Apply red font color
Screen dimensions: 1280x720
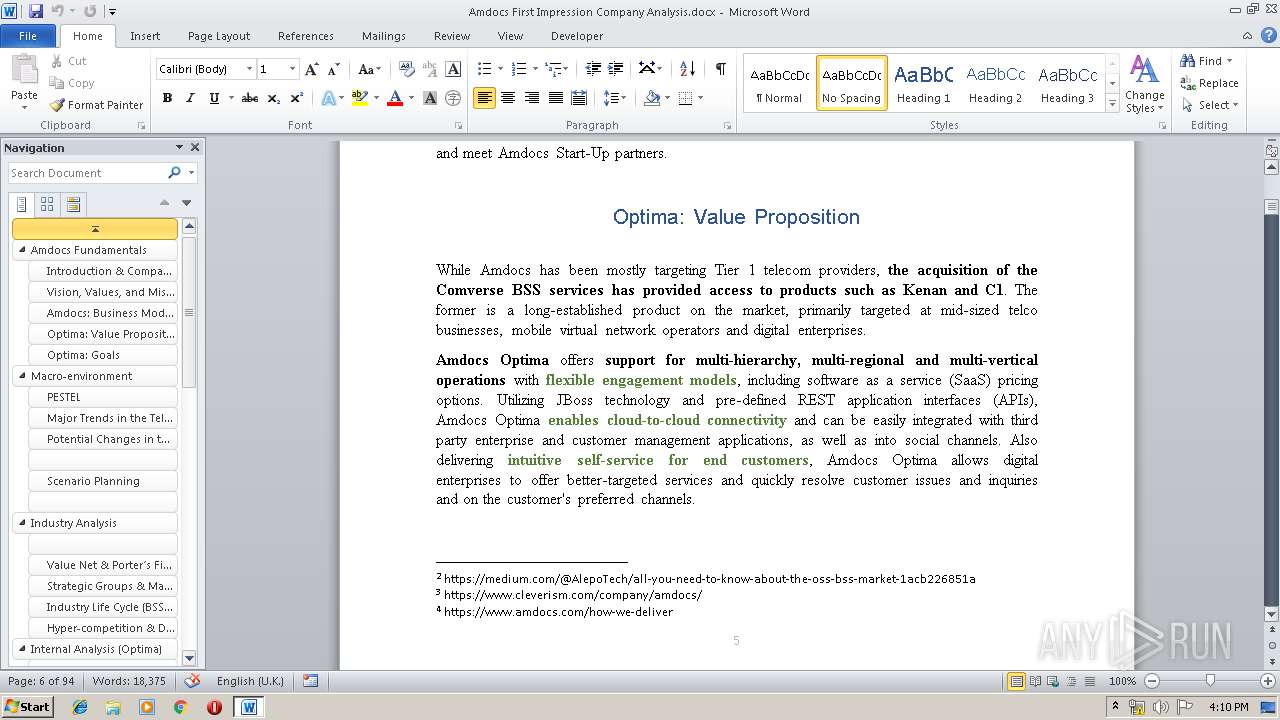click(395, 98)
